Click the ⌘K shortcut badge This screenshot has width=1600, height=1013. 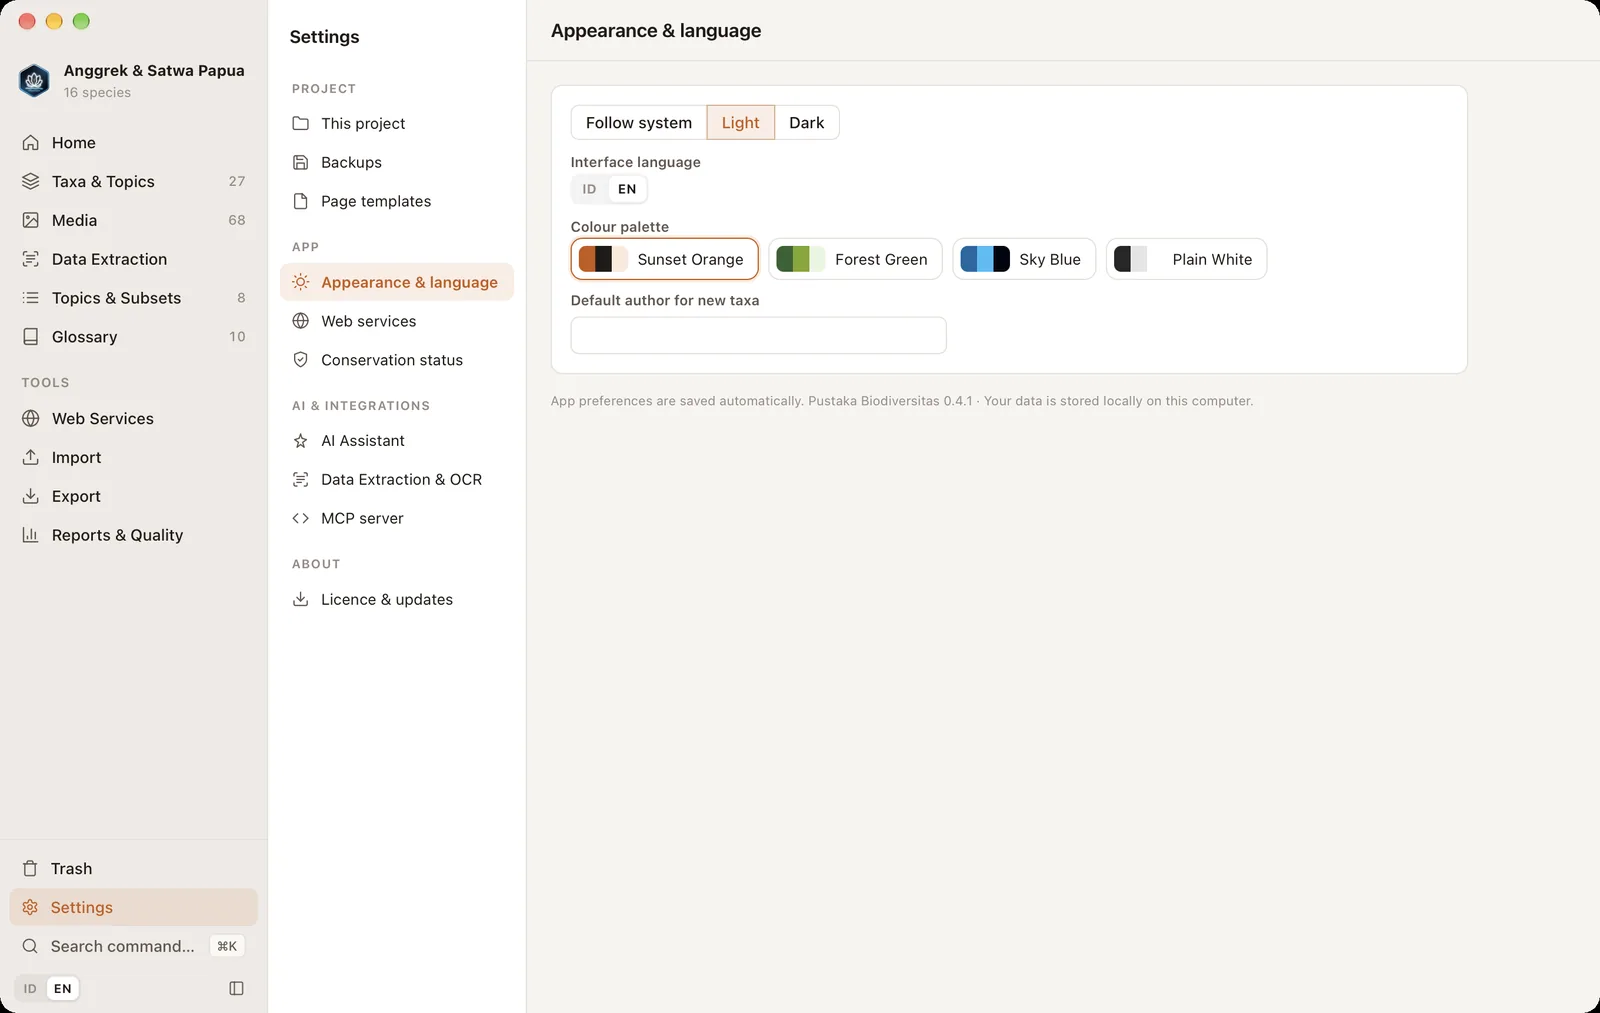click(x=227, y=946)
